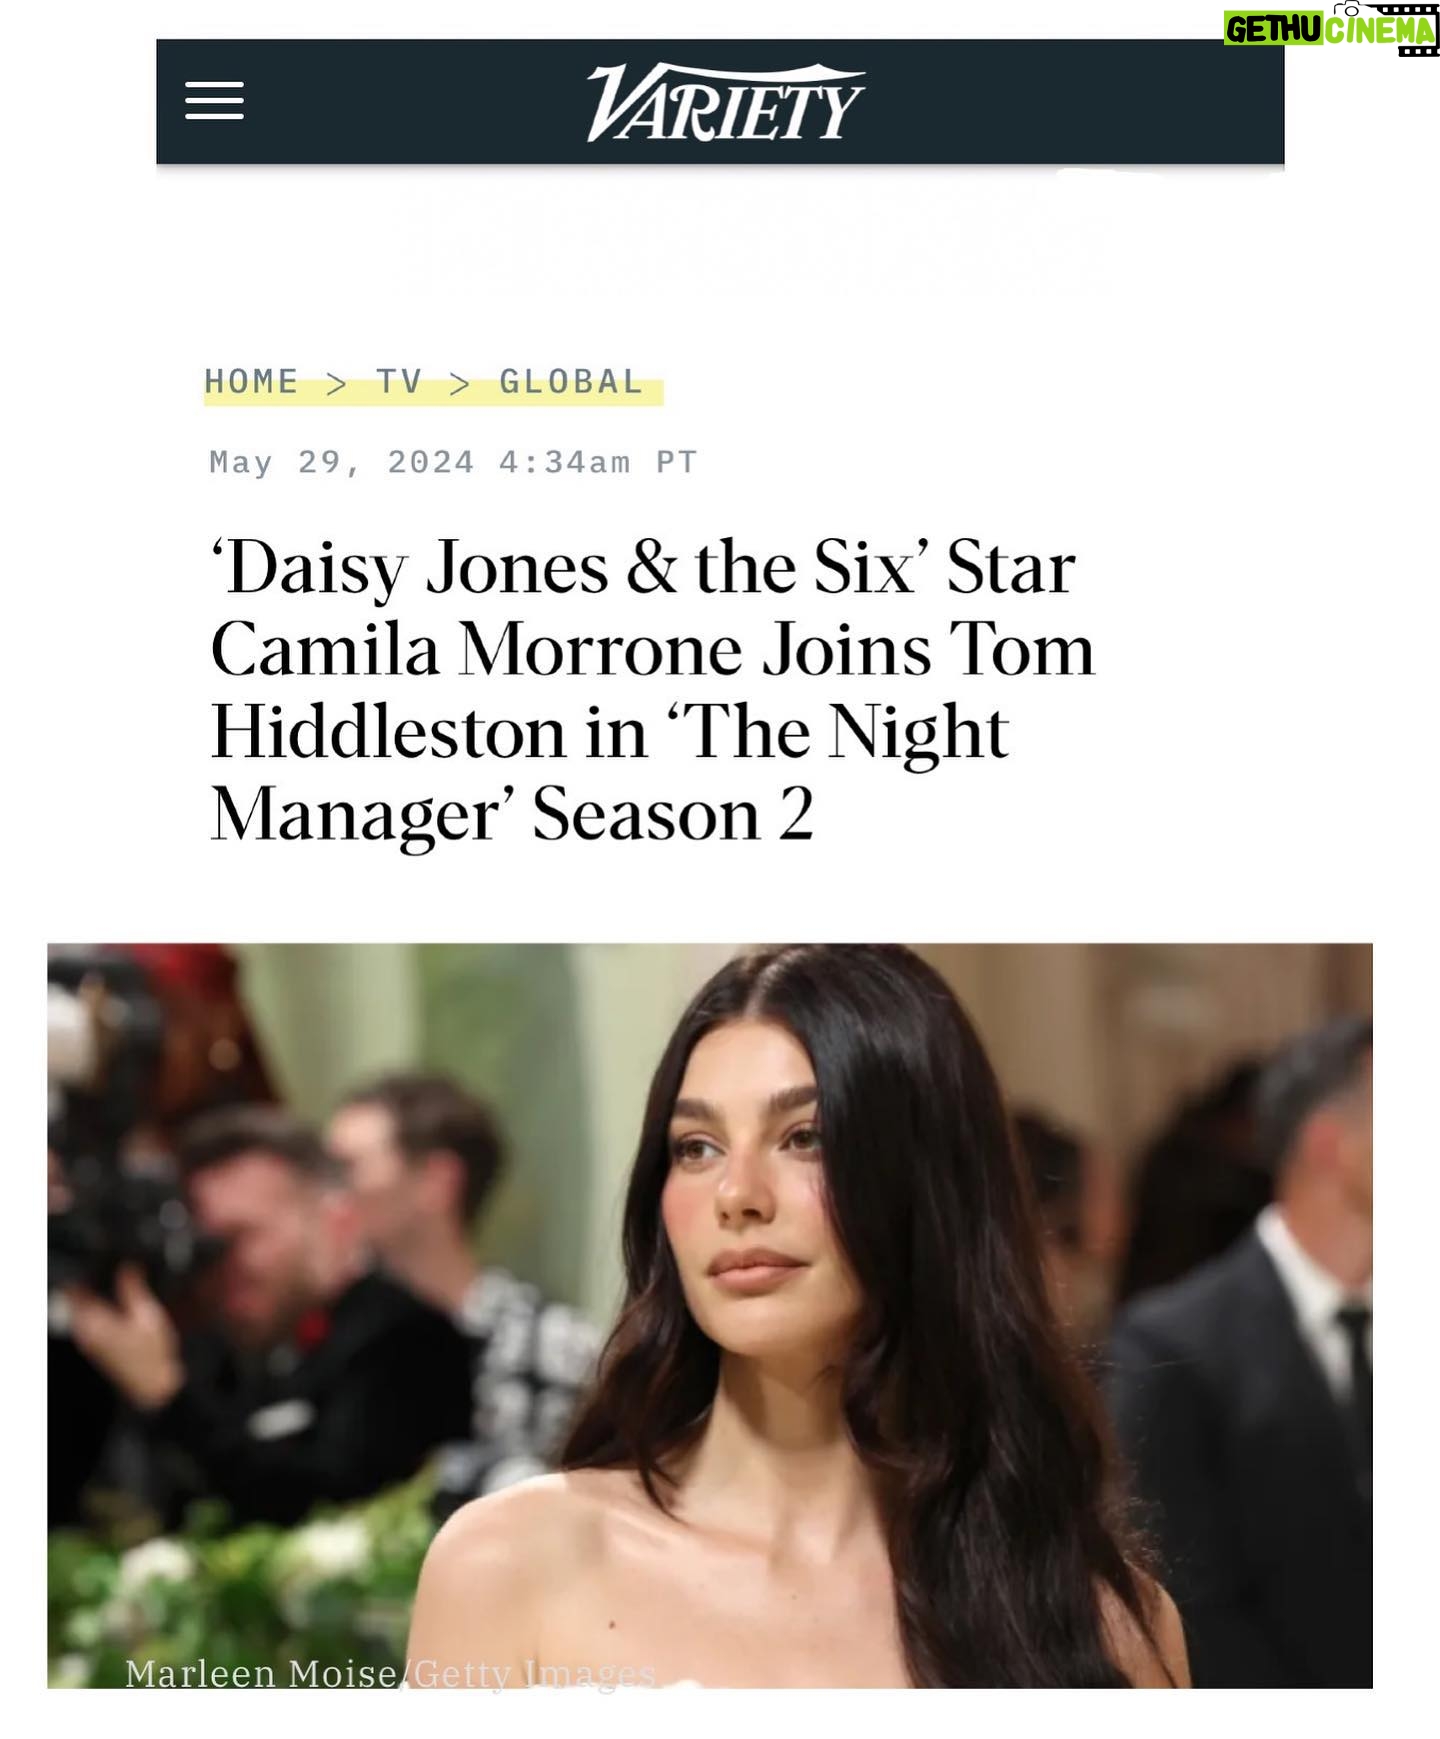The image size is (1440, 1739).
Task: Click the camera icon above Gethu Cinema
Action: pos(1348,8)
